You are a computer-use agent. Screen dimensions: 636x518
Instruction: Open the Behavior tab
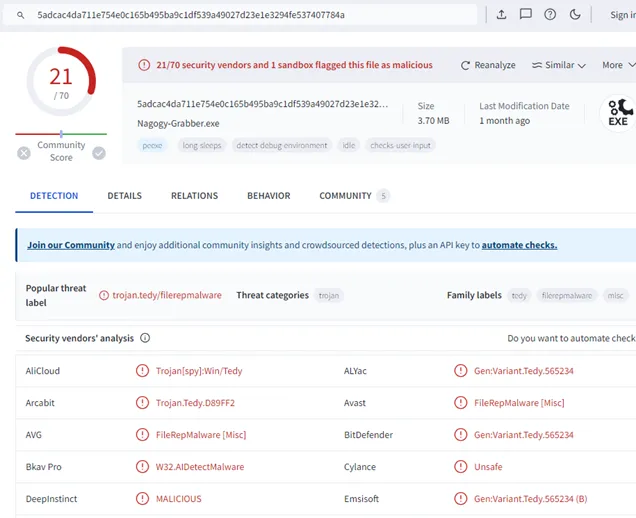(x=268, y=196)
